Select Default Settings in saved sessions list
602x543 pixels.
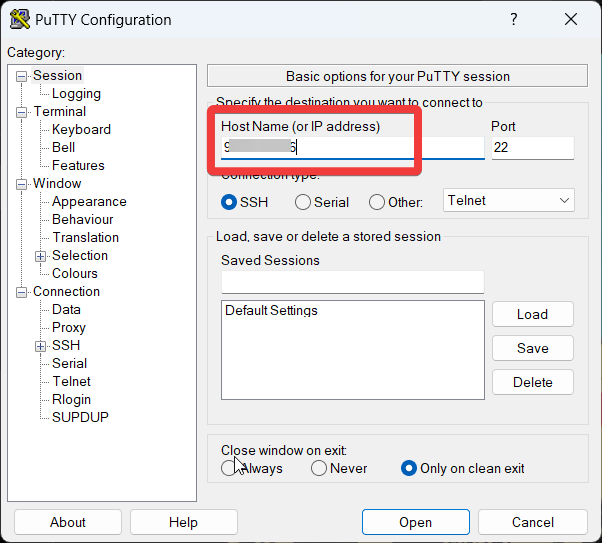(271, 311)
